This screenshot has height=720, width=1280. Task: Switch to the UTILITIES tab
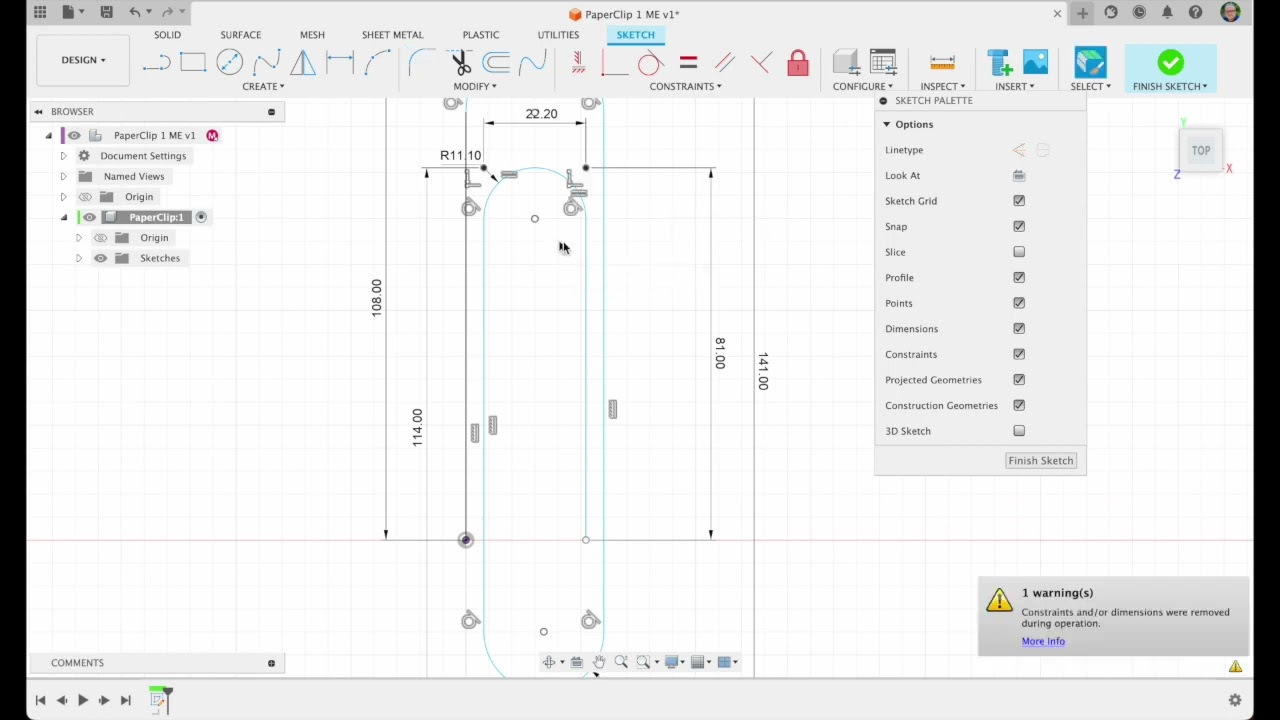click(558, 35)
